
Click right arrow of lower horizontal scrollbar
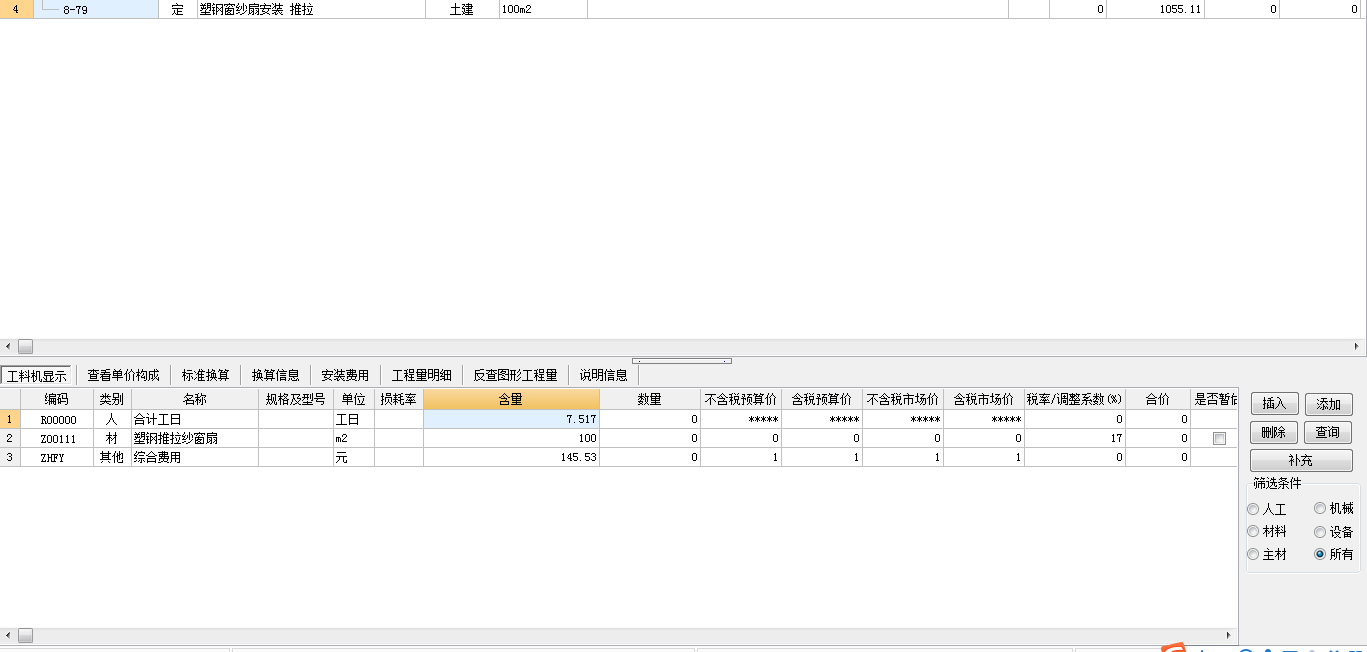[1230, 636]
